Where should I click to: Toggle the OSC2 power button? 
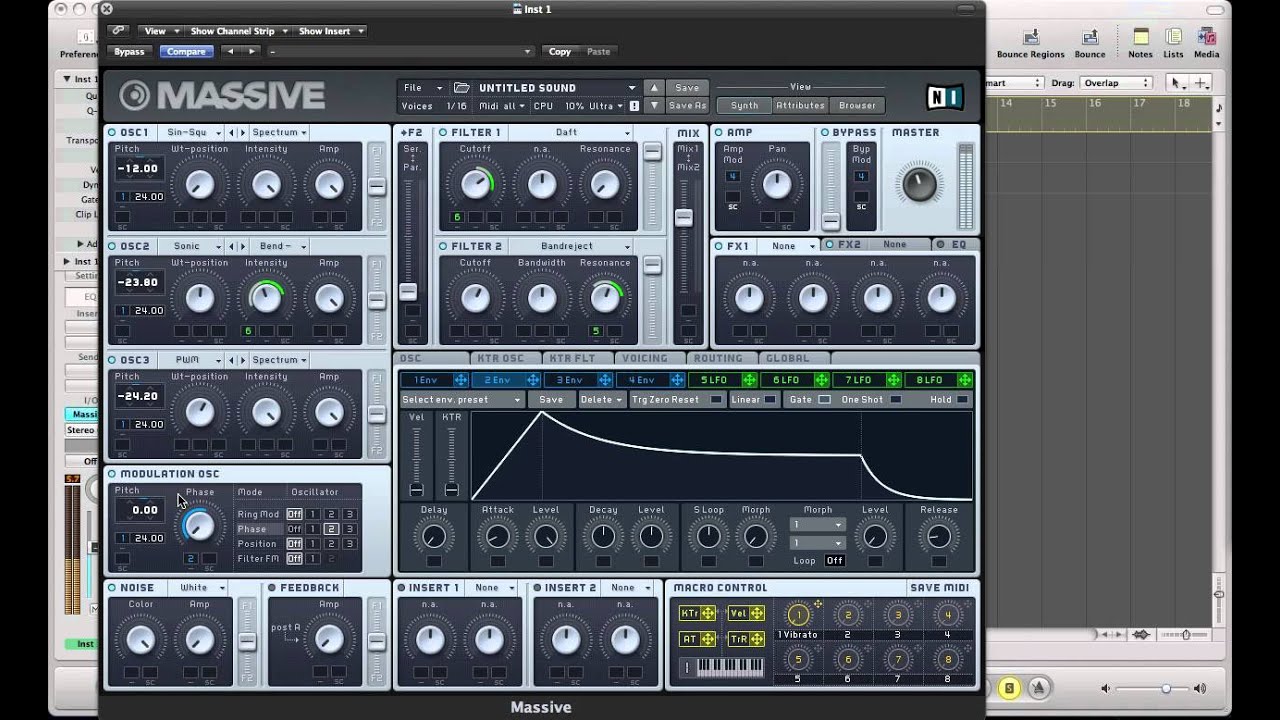[x=112, y=246]
